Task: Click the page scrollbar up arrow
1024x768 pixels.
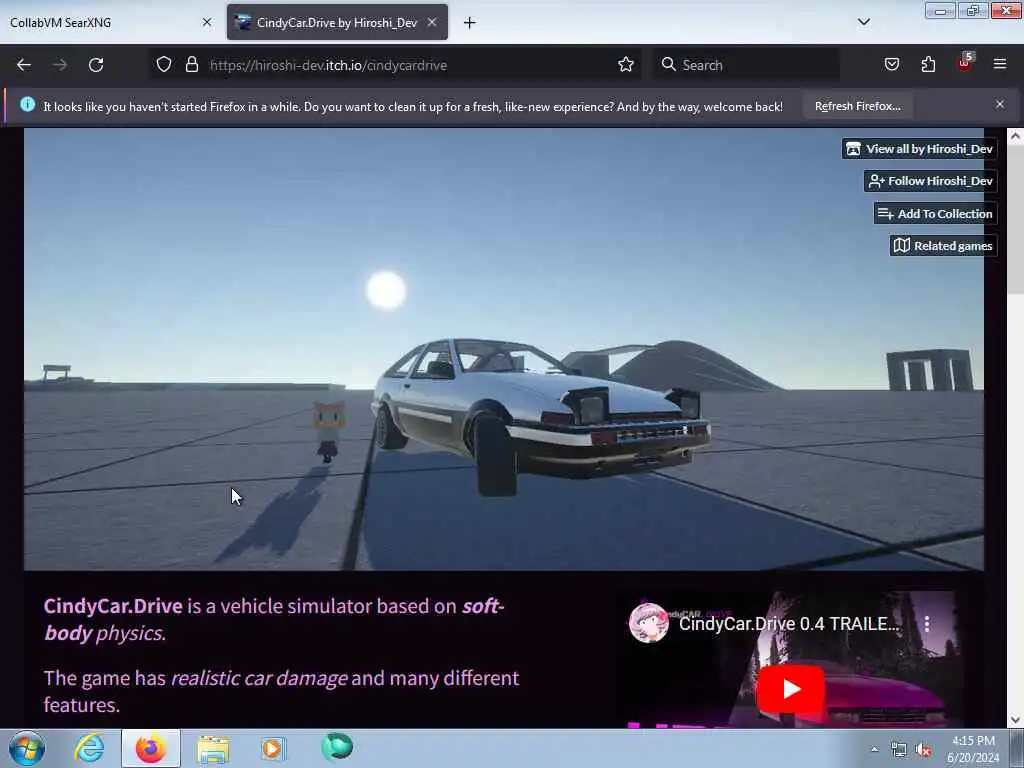Action: (x=1015, y=136)
